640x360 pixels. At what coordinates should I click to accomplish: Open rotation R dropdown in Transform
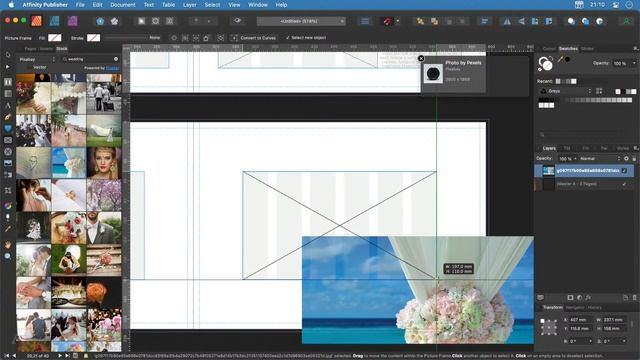590,341
